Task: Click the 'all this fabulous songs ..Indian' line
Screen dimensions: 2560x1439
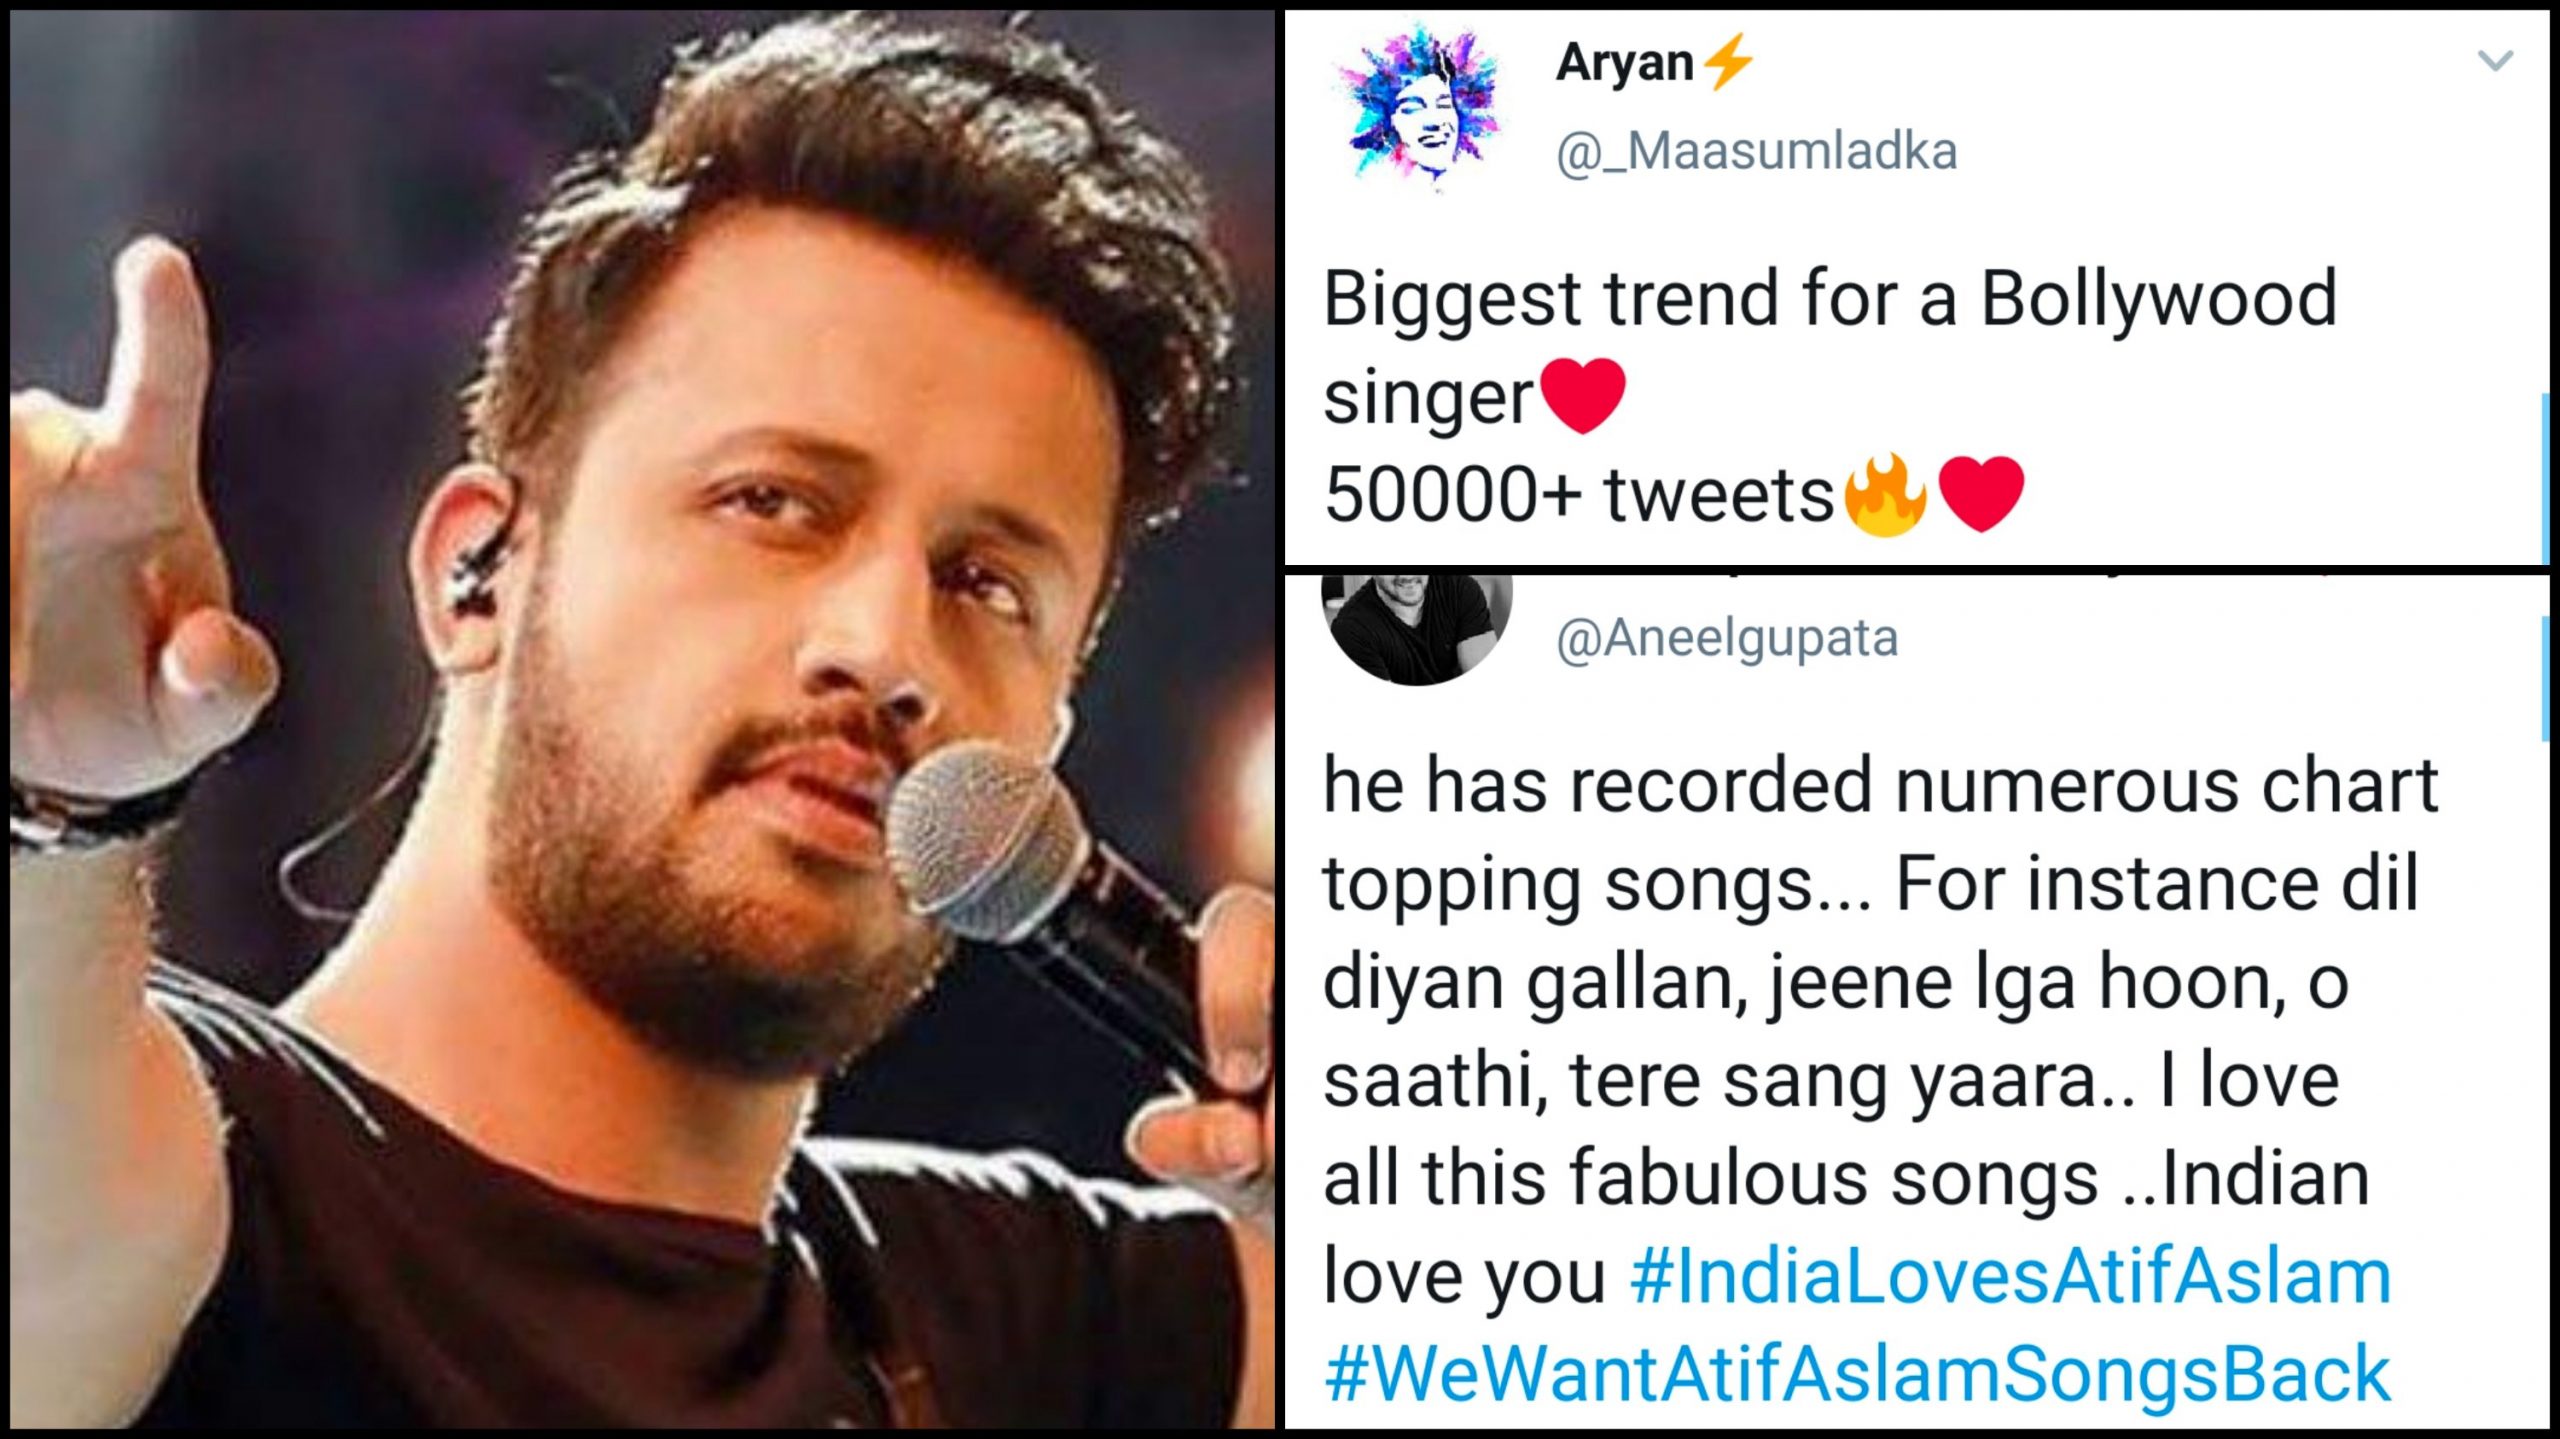Action: coord(1846,1179)
